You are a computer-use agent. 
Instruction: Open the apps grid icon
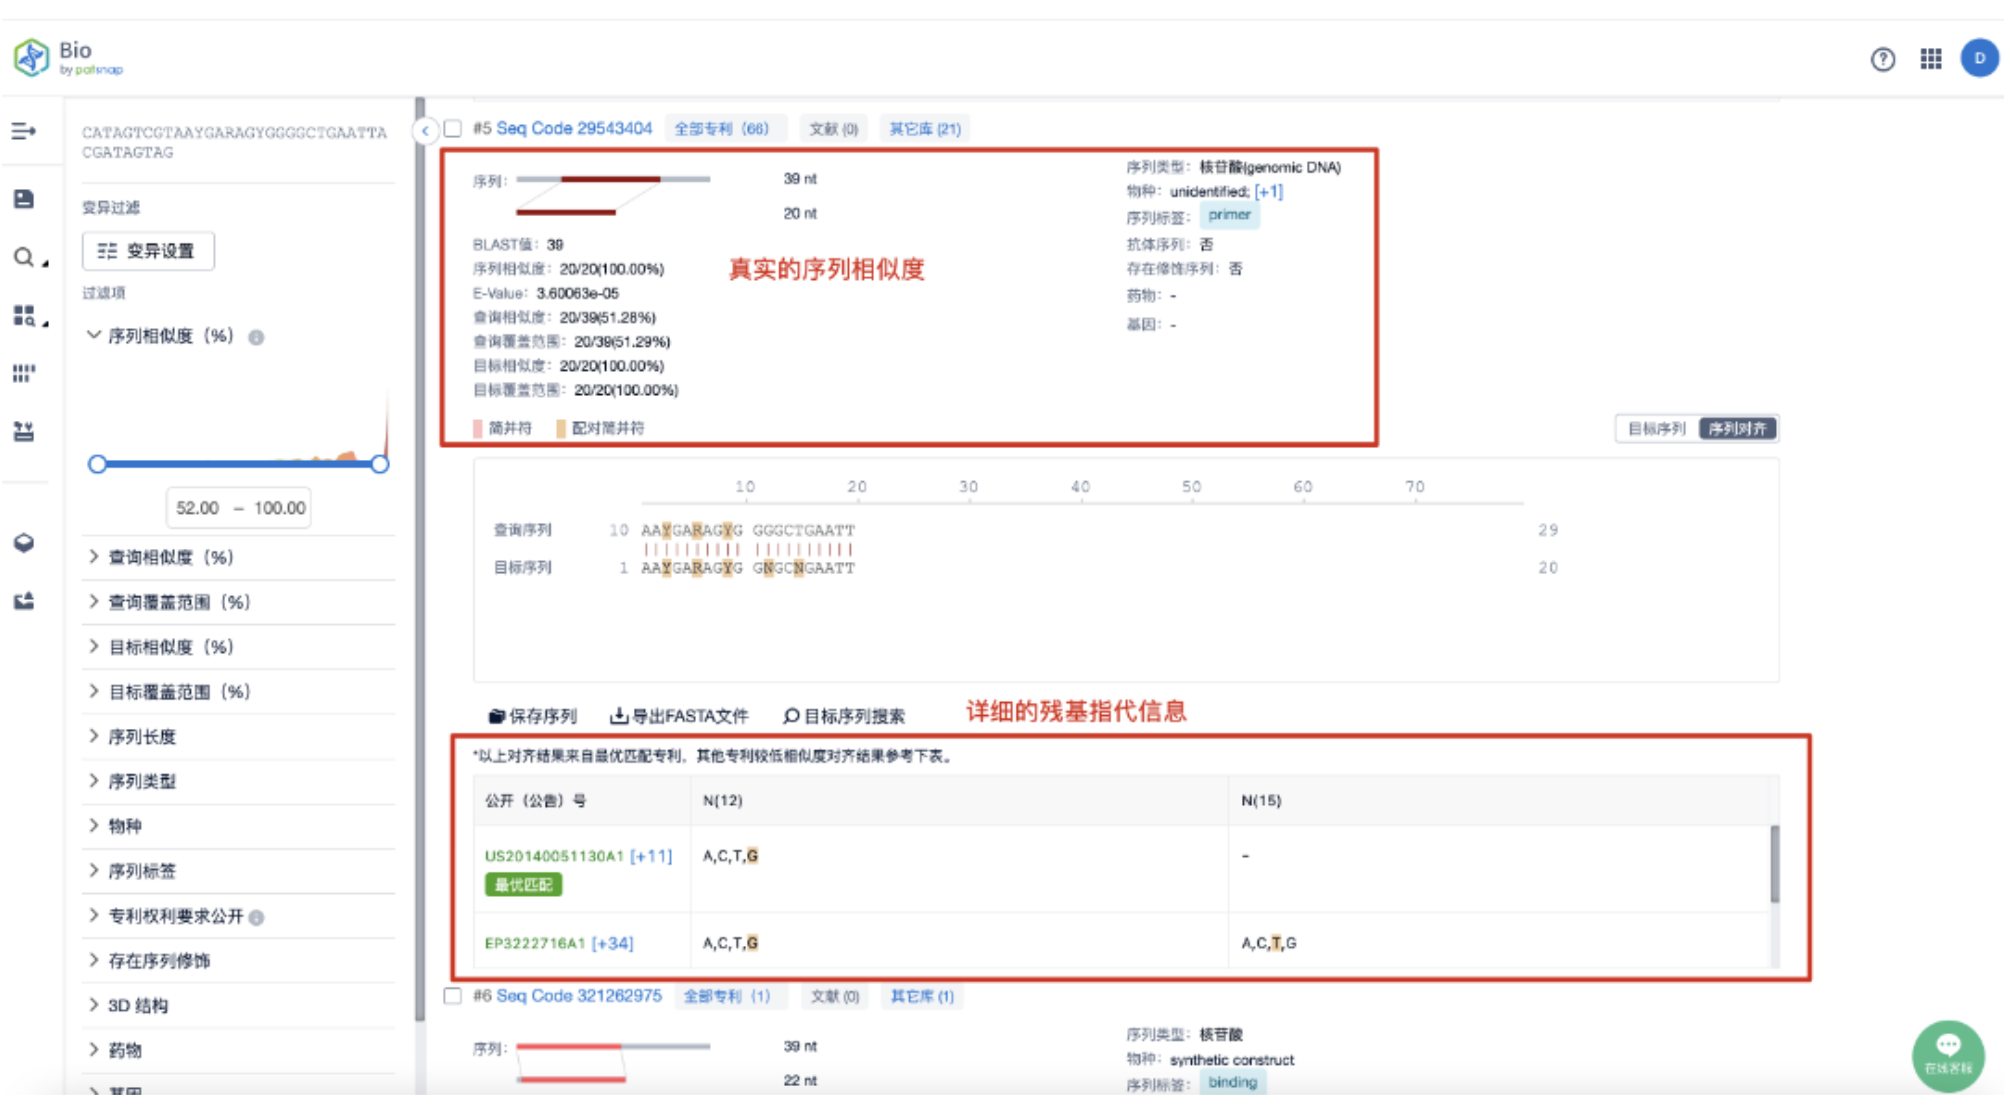click(x=1931, y=59)
